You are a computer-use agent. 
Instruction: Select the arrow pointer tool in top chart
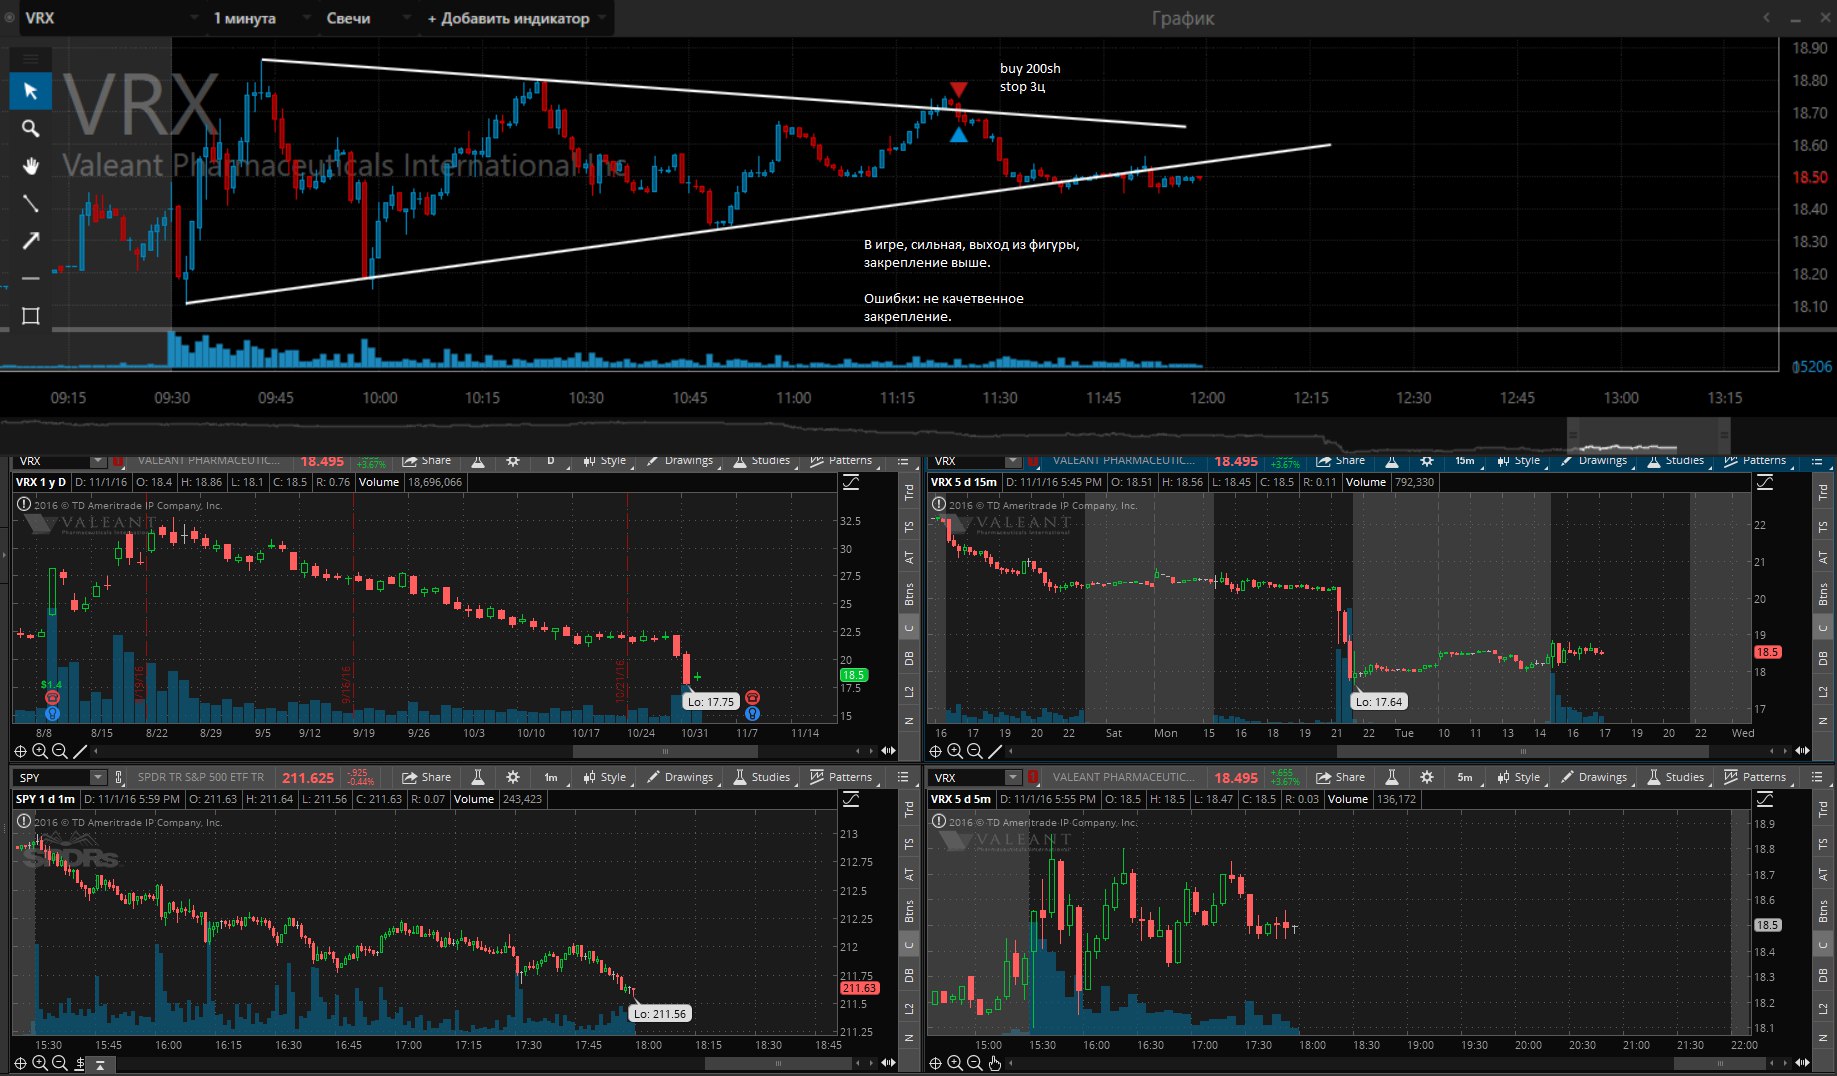(x=30, y=91)
